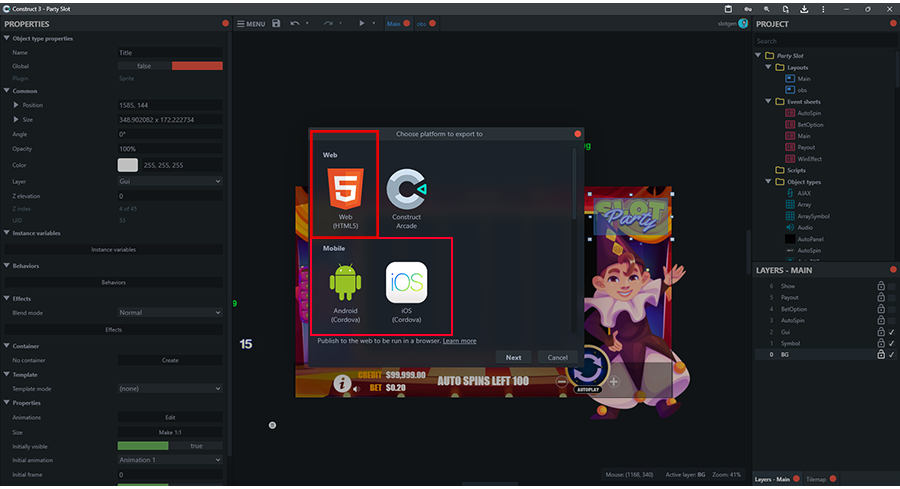Screen dimensions: 900x489
Task: Click the Behaviors button
Action: 114,282
